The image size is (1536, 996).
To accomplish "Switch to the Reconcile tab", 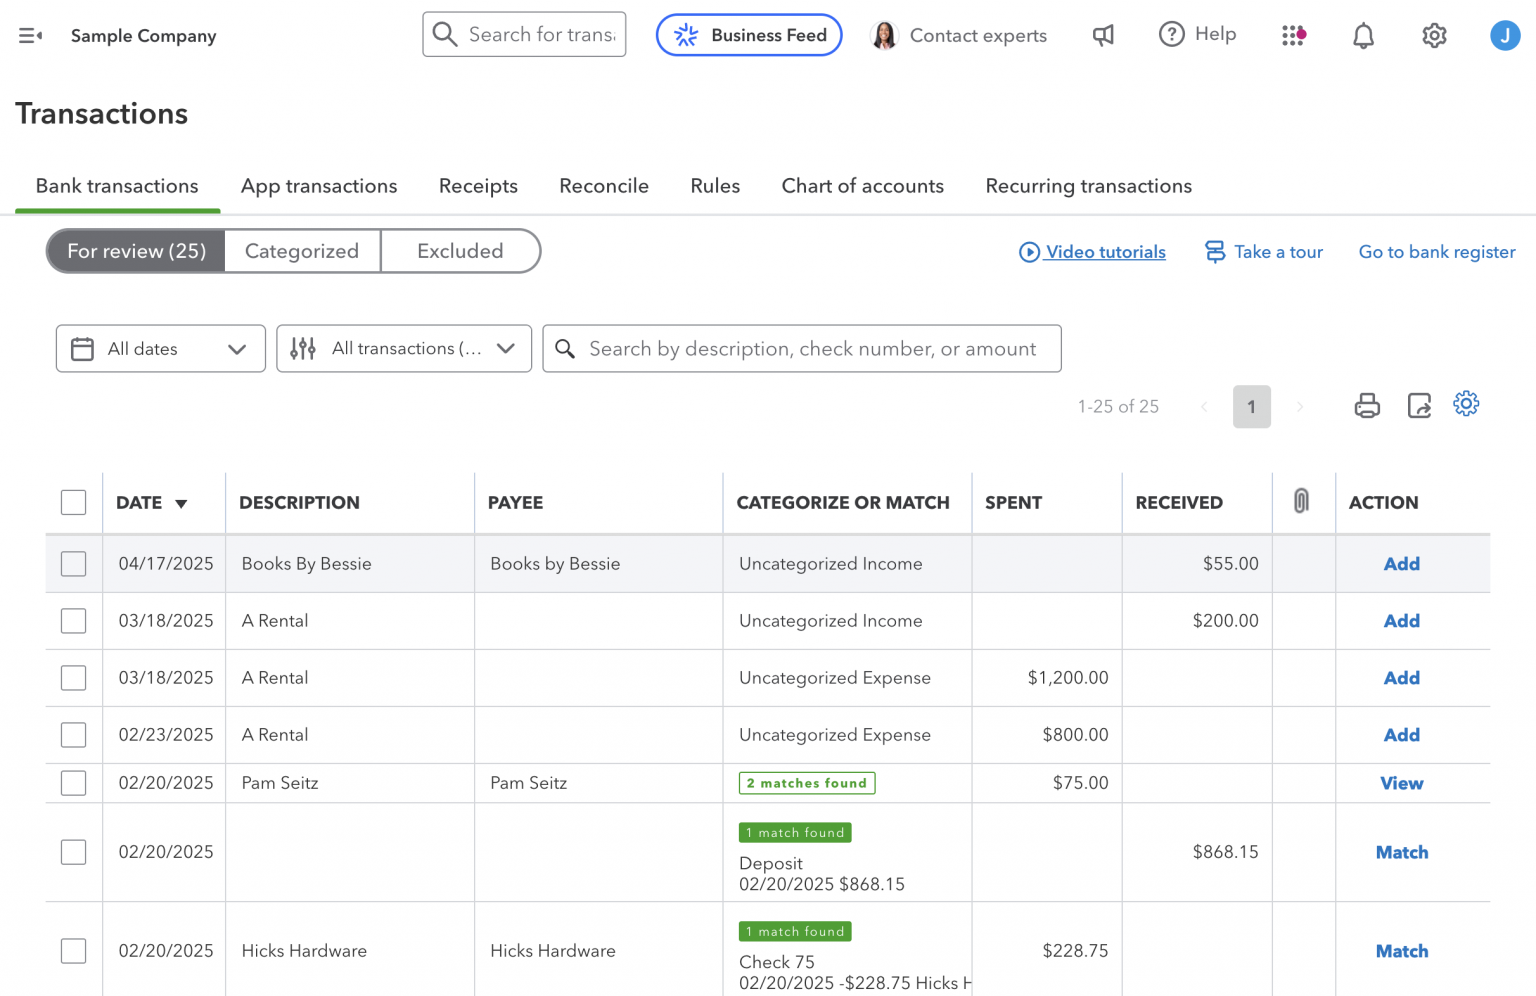I will click(x=604, y=186).
